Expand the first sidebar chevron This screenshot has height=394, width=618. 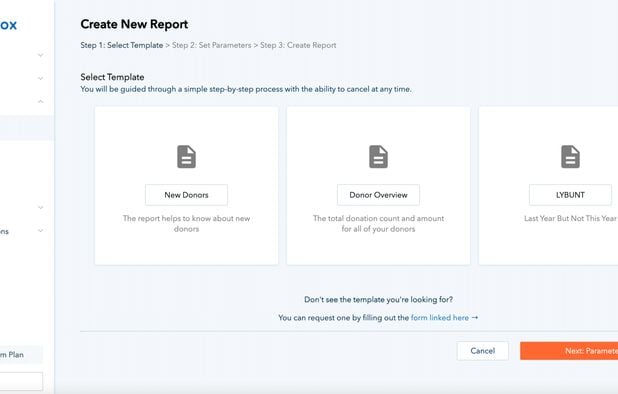pyautogui.click(x=41, y=55)
